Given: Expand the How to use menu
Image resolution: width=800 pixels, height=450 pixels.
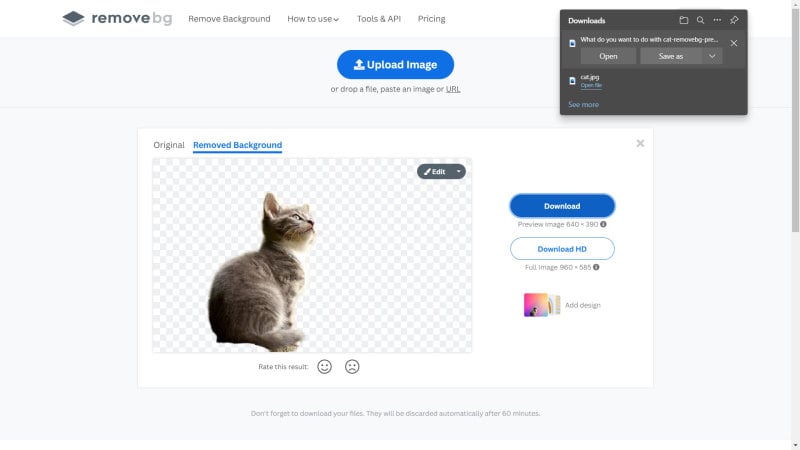Looking at the screenshot, I should coord(313,19).
